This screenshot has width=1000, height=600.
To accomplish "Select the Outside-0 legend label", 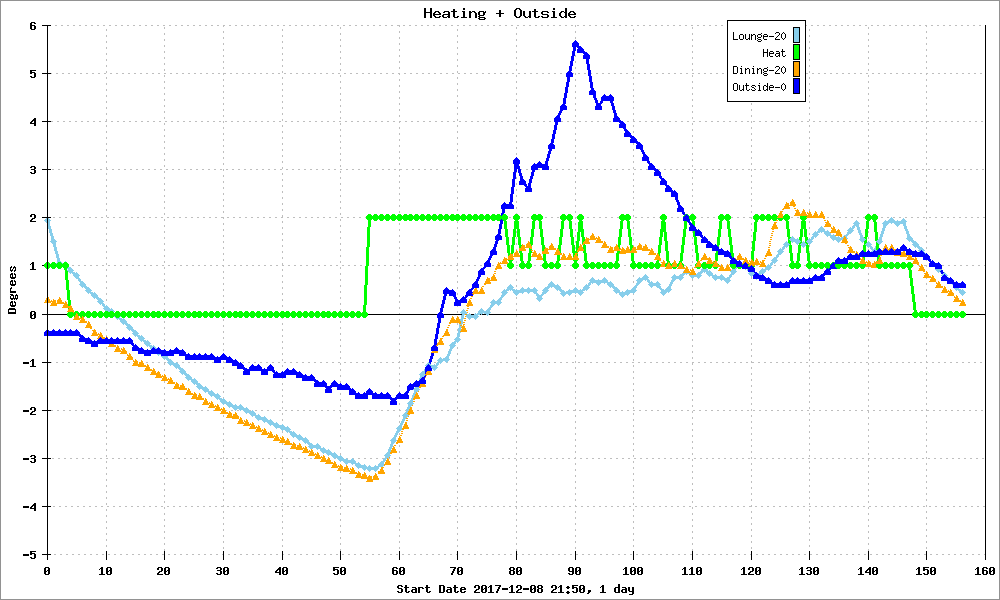I will tap(759, 87).
